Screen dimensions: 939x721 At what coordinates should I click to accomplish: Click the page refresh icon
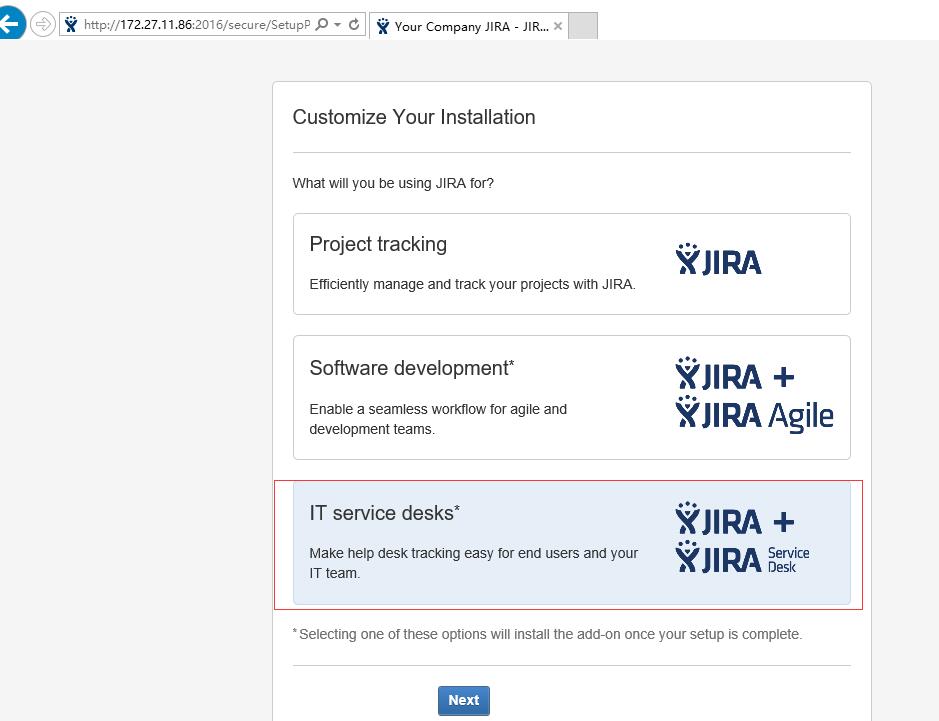tap(354, 25)
